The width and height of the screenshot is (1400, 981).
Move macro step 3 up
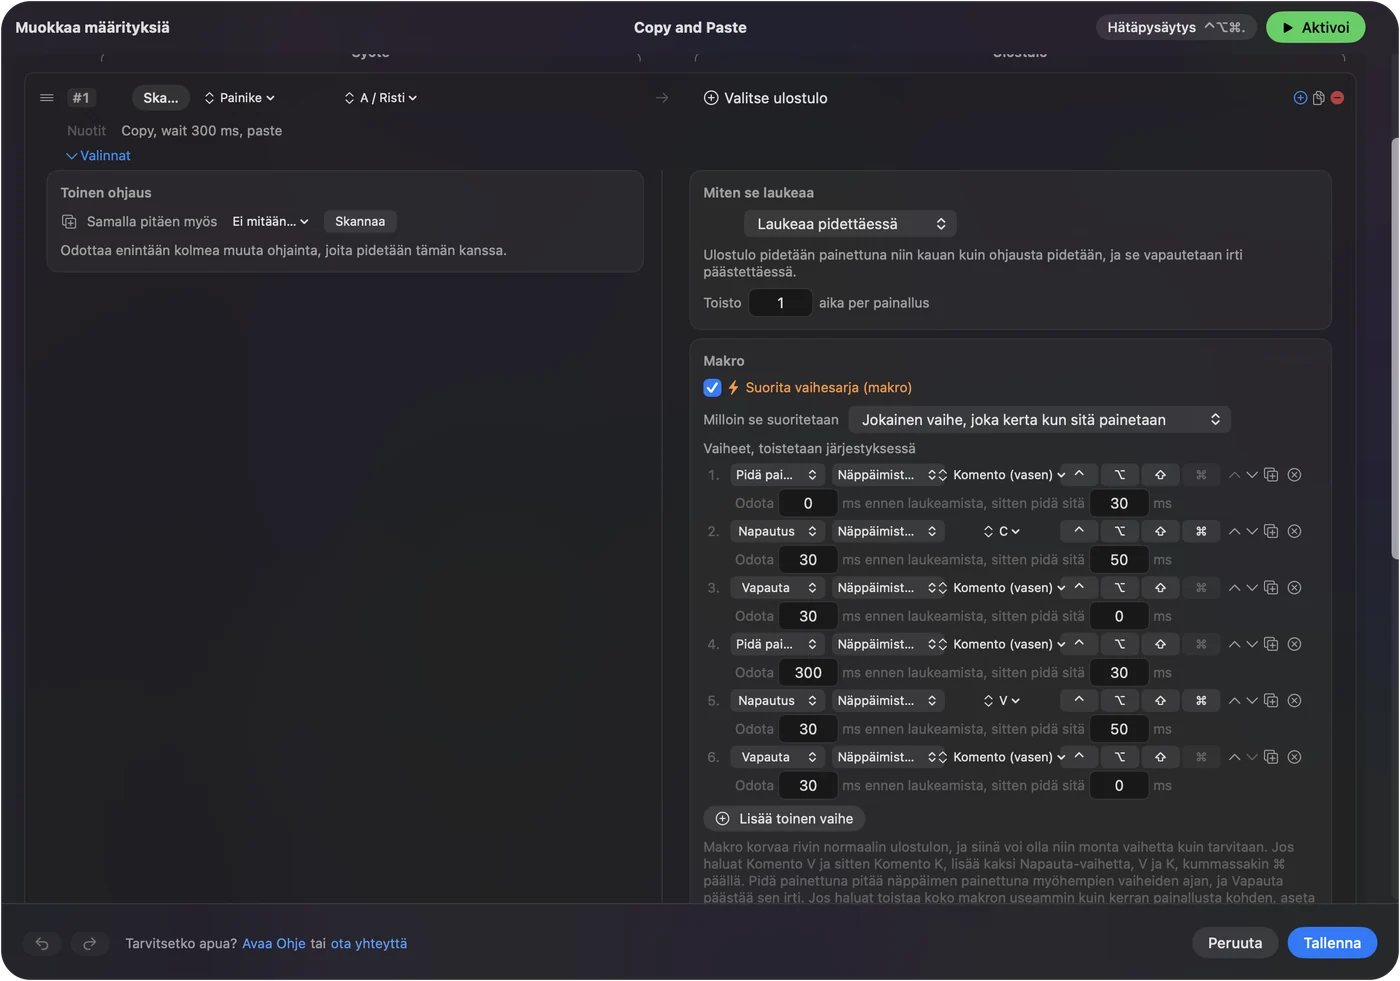point(1234,588)
